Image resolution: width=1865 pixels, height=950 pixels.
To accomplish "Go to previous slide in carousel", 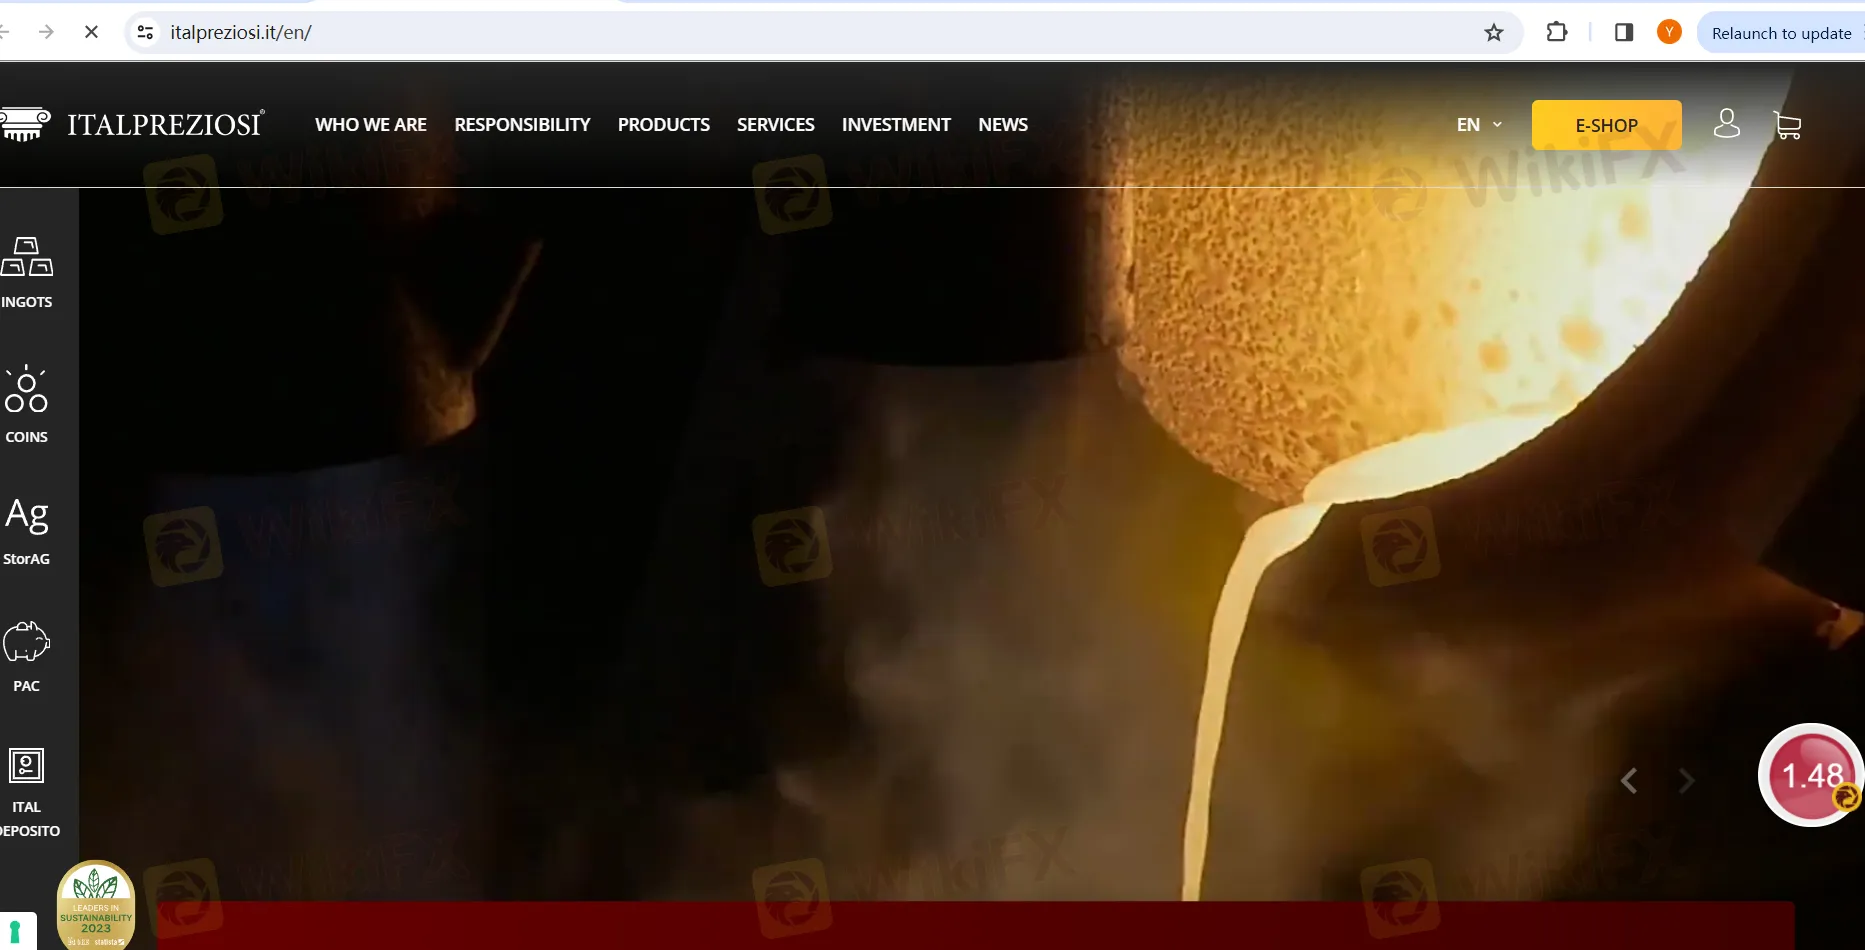I will pyautogui.click(x=1629, y=781).
